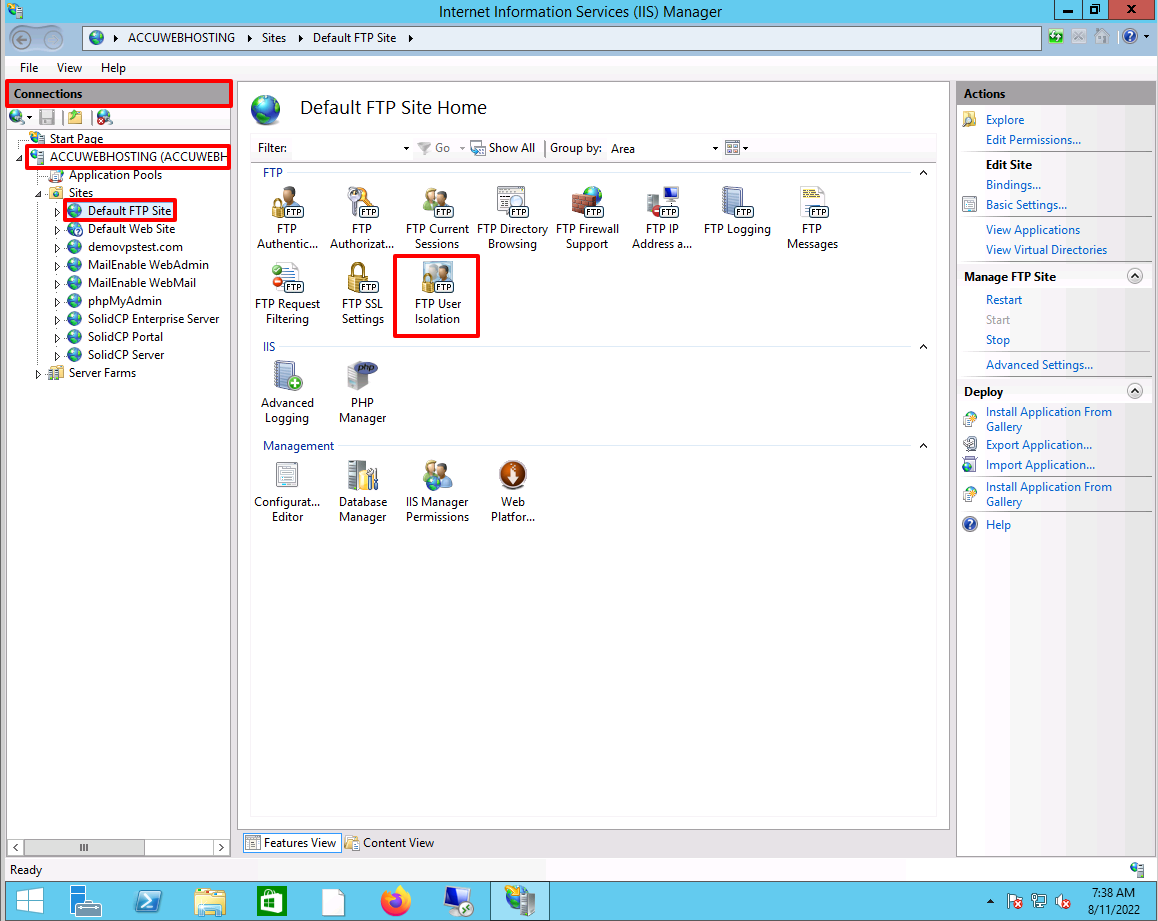Open File Explorer from the taskbar
Screen dimensions: 1158x921
tap(210, 901)
